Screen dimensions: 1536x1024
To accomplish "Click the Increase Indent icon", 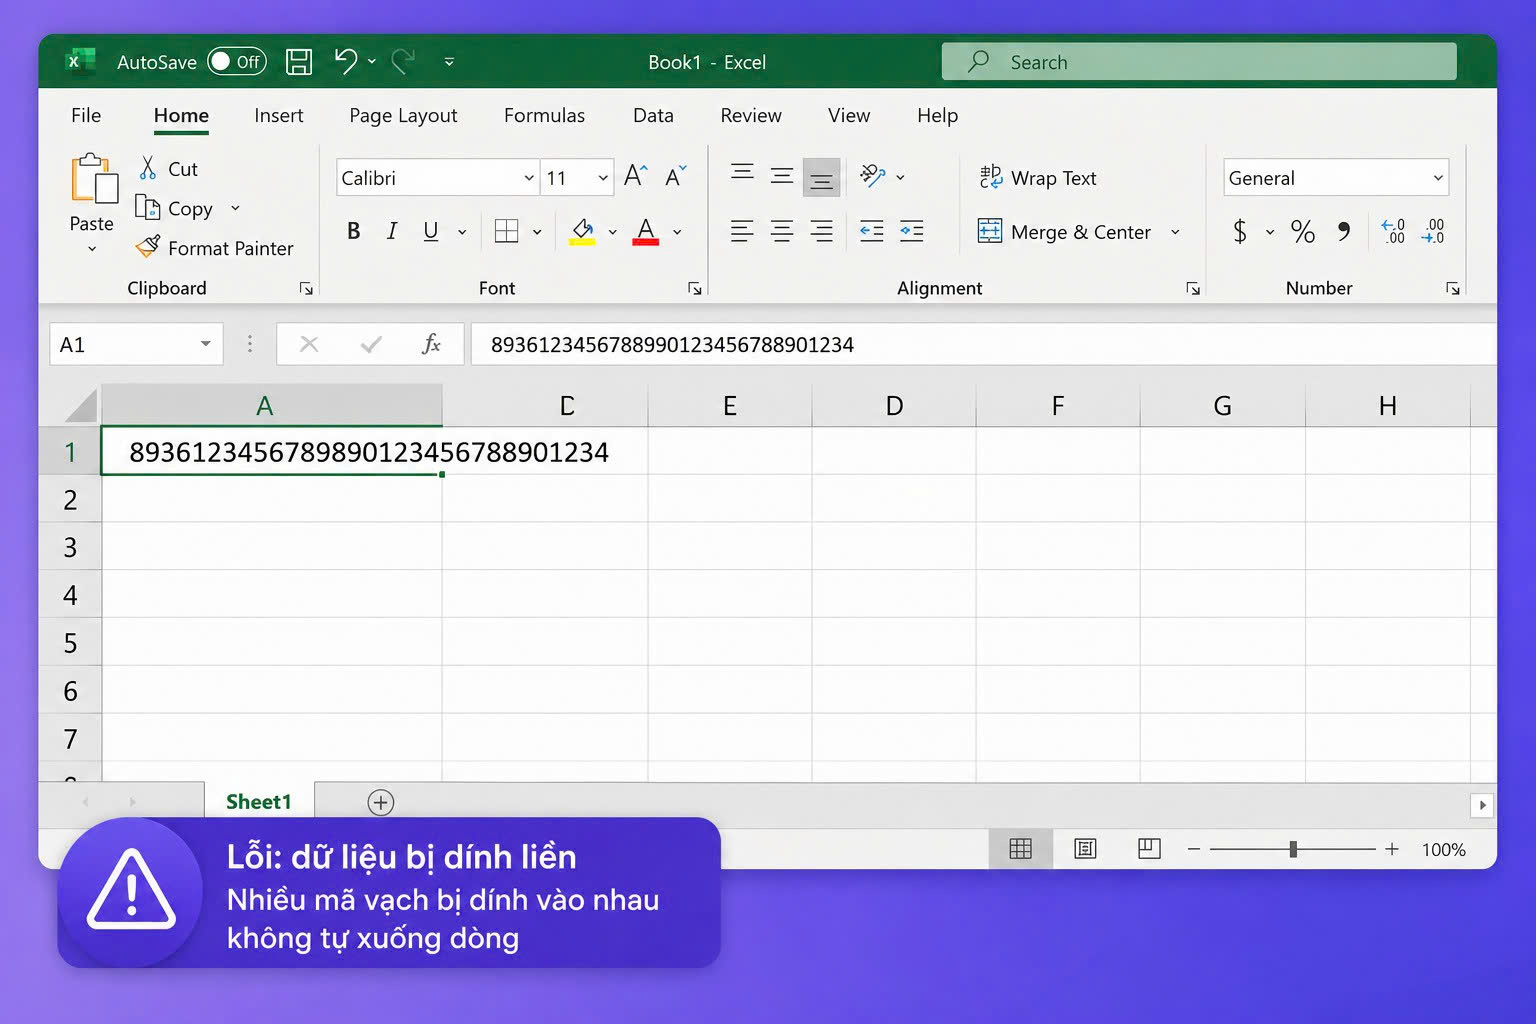I will pyautogui.click(x=912, y=231).
